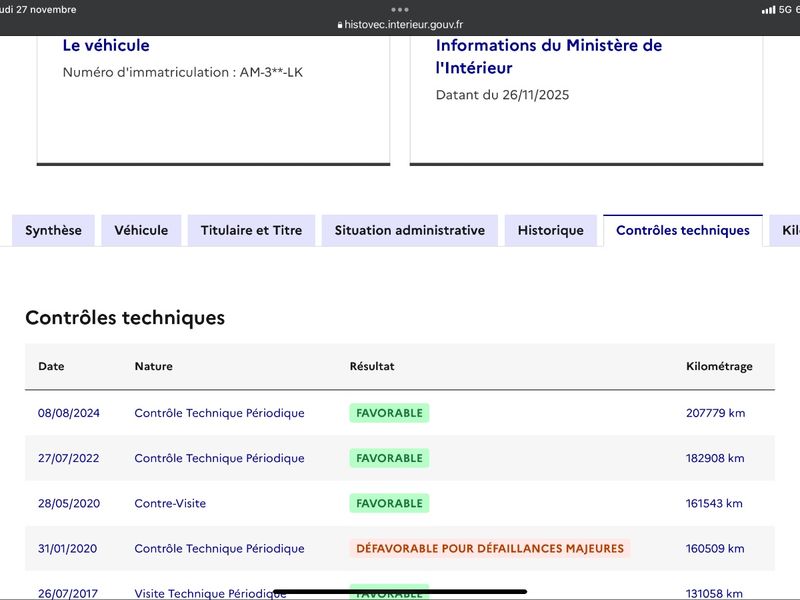Click the Résultat column header
Viewport: 800px width, 600px height.
click(372, 366)
